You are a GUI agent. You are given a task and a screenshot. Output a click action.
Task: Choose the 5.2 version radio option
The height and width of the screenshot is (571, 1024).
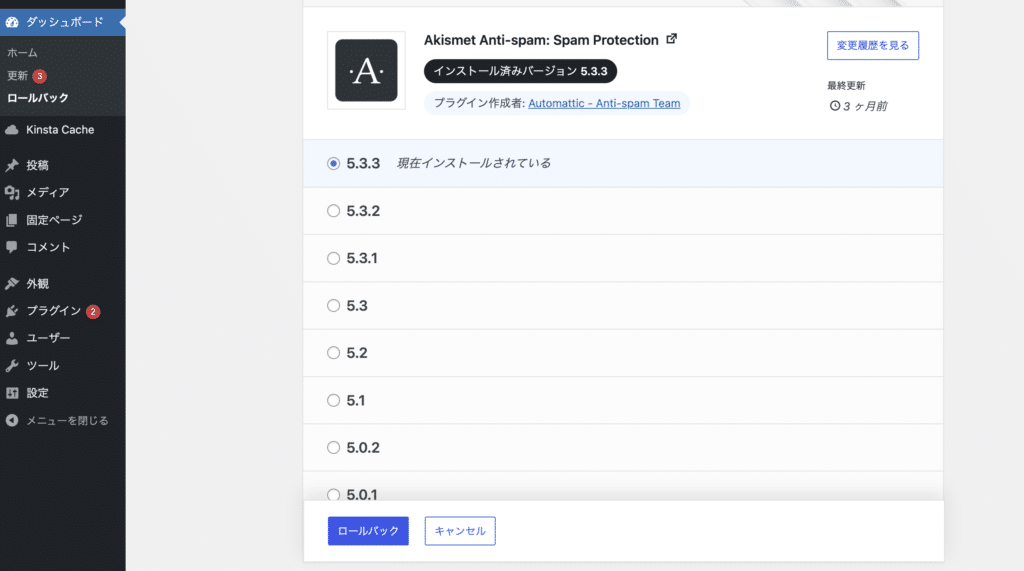pyautogui.click(x=334, y=353)
